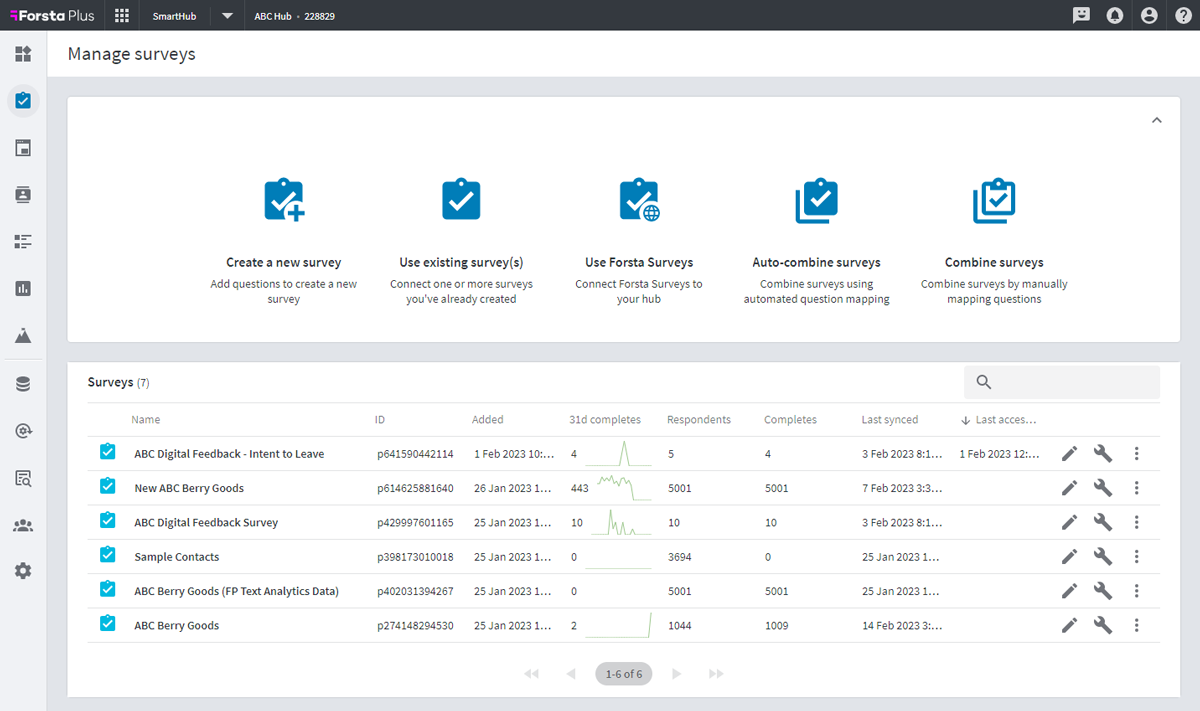
Task: Open the document search icon in sidebar
Action: (x=23, y=478)
